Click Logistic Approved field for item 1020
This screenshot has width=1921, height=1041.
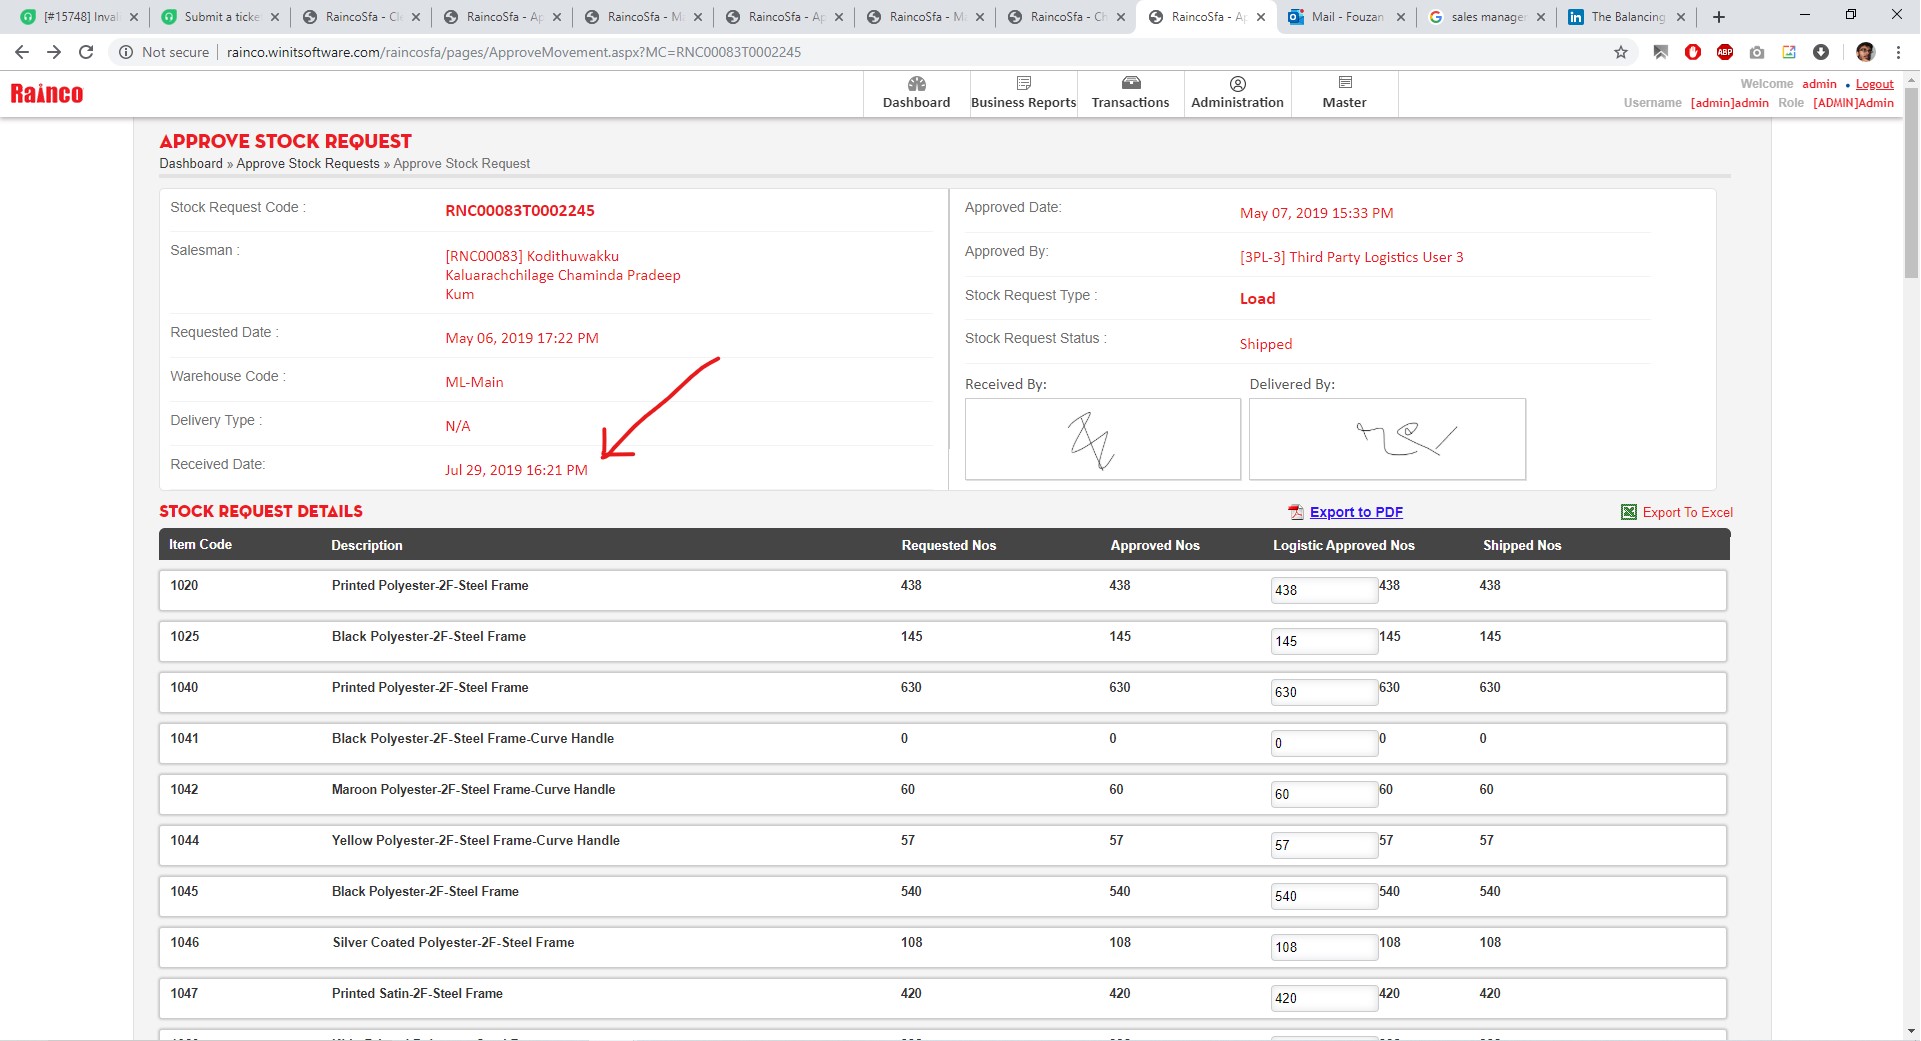pos(1323,590)
